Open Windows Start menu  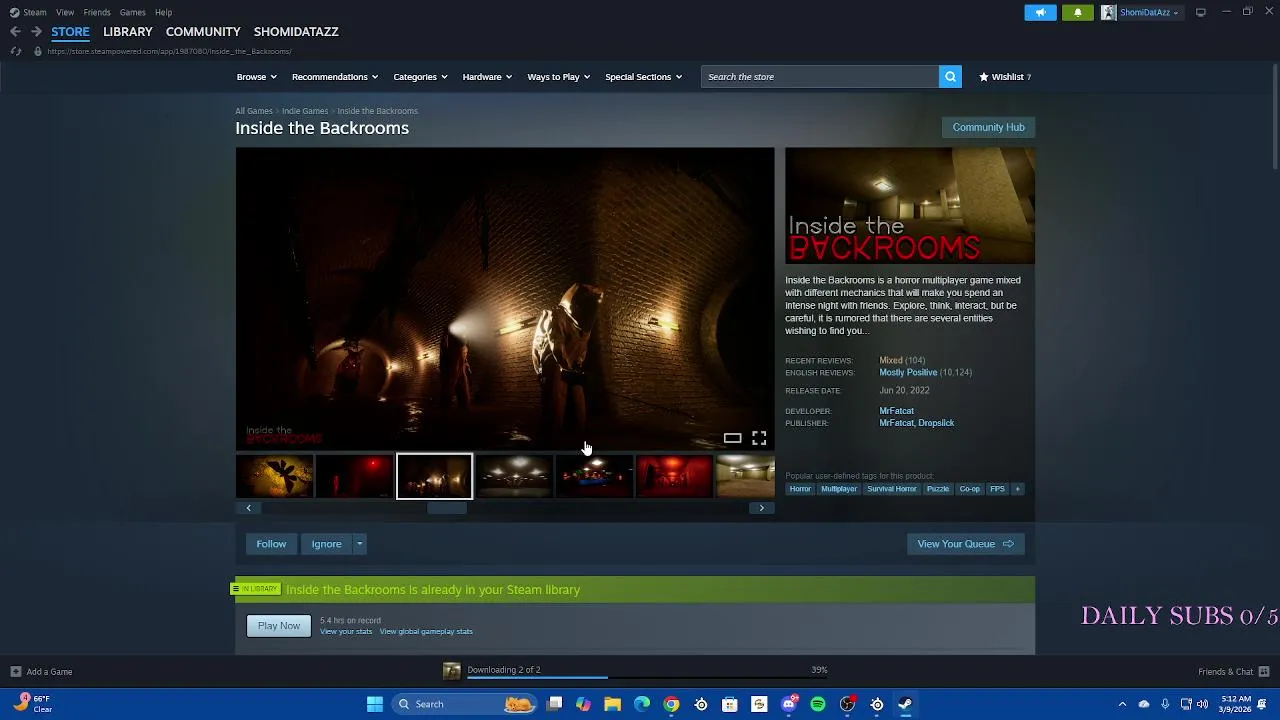coord(375,704)
